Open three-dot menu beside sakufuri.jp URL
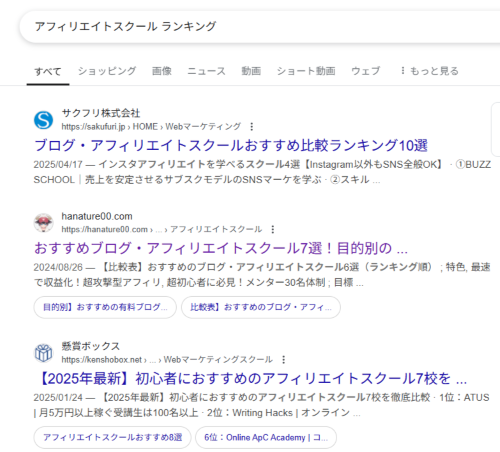The height and width of the screenshot is (452, 500). click(252, 127)
